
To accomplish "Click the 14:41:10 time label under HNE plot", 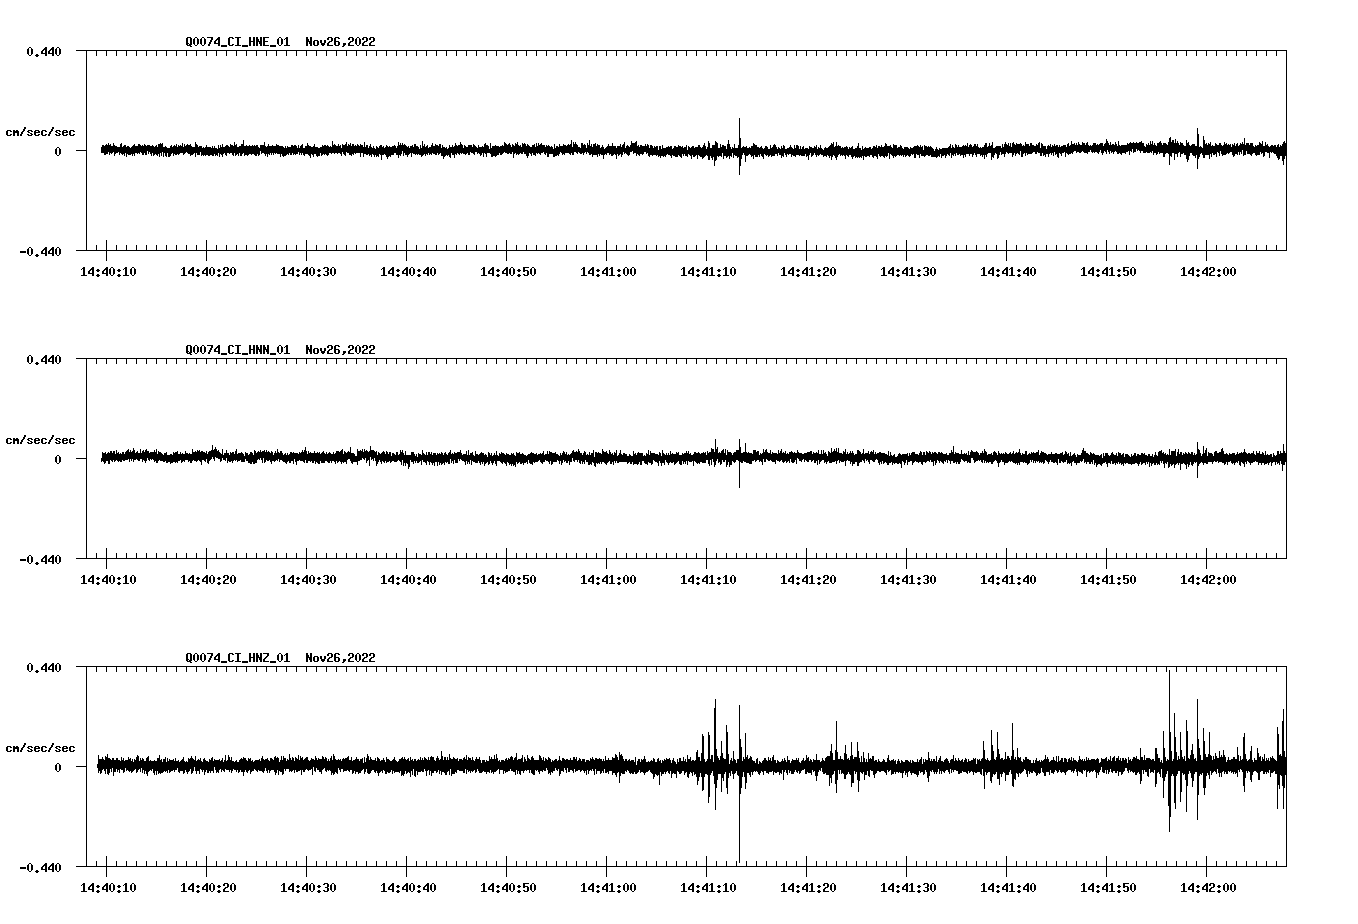I will 708,272.
